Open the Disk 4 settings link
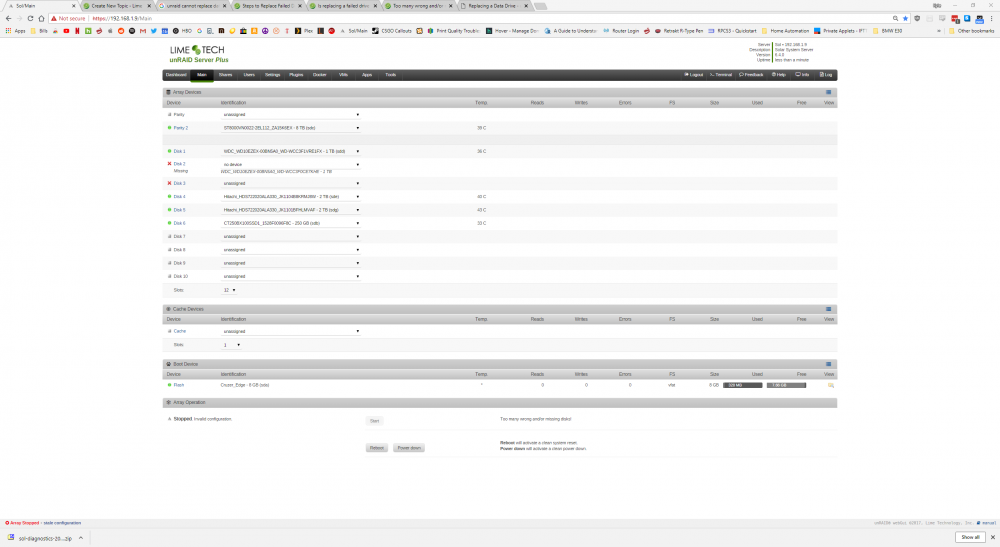The width and height of the screenshot is (1000, 547). click(179, 197)
